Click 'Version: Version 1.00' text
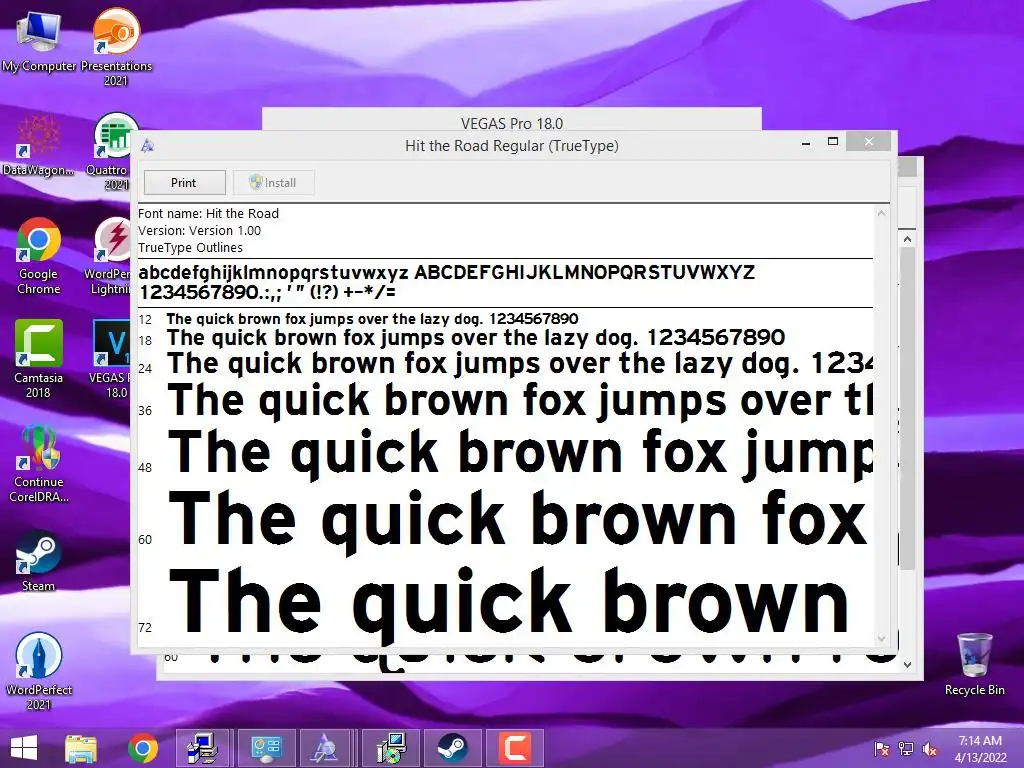This screenshot has width=1024, height=768. click(199, 231)
